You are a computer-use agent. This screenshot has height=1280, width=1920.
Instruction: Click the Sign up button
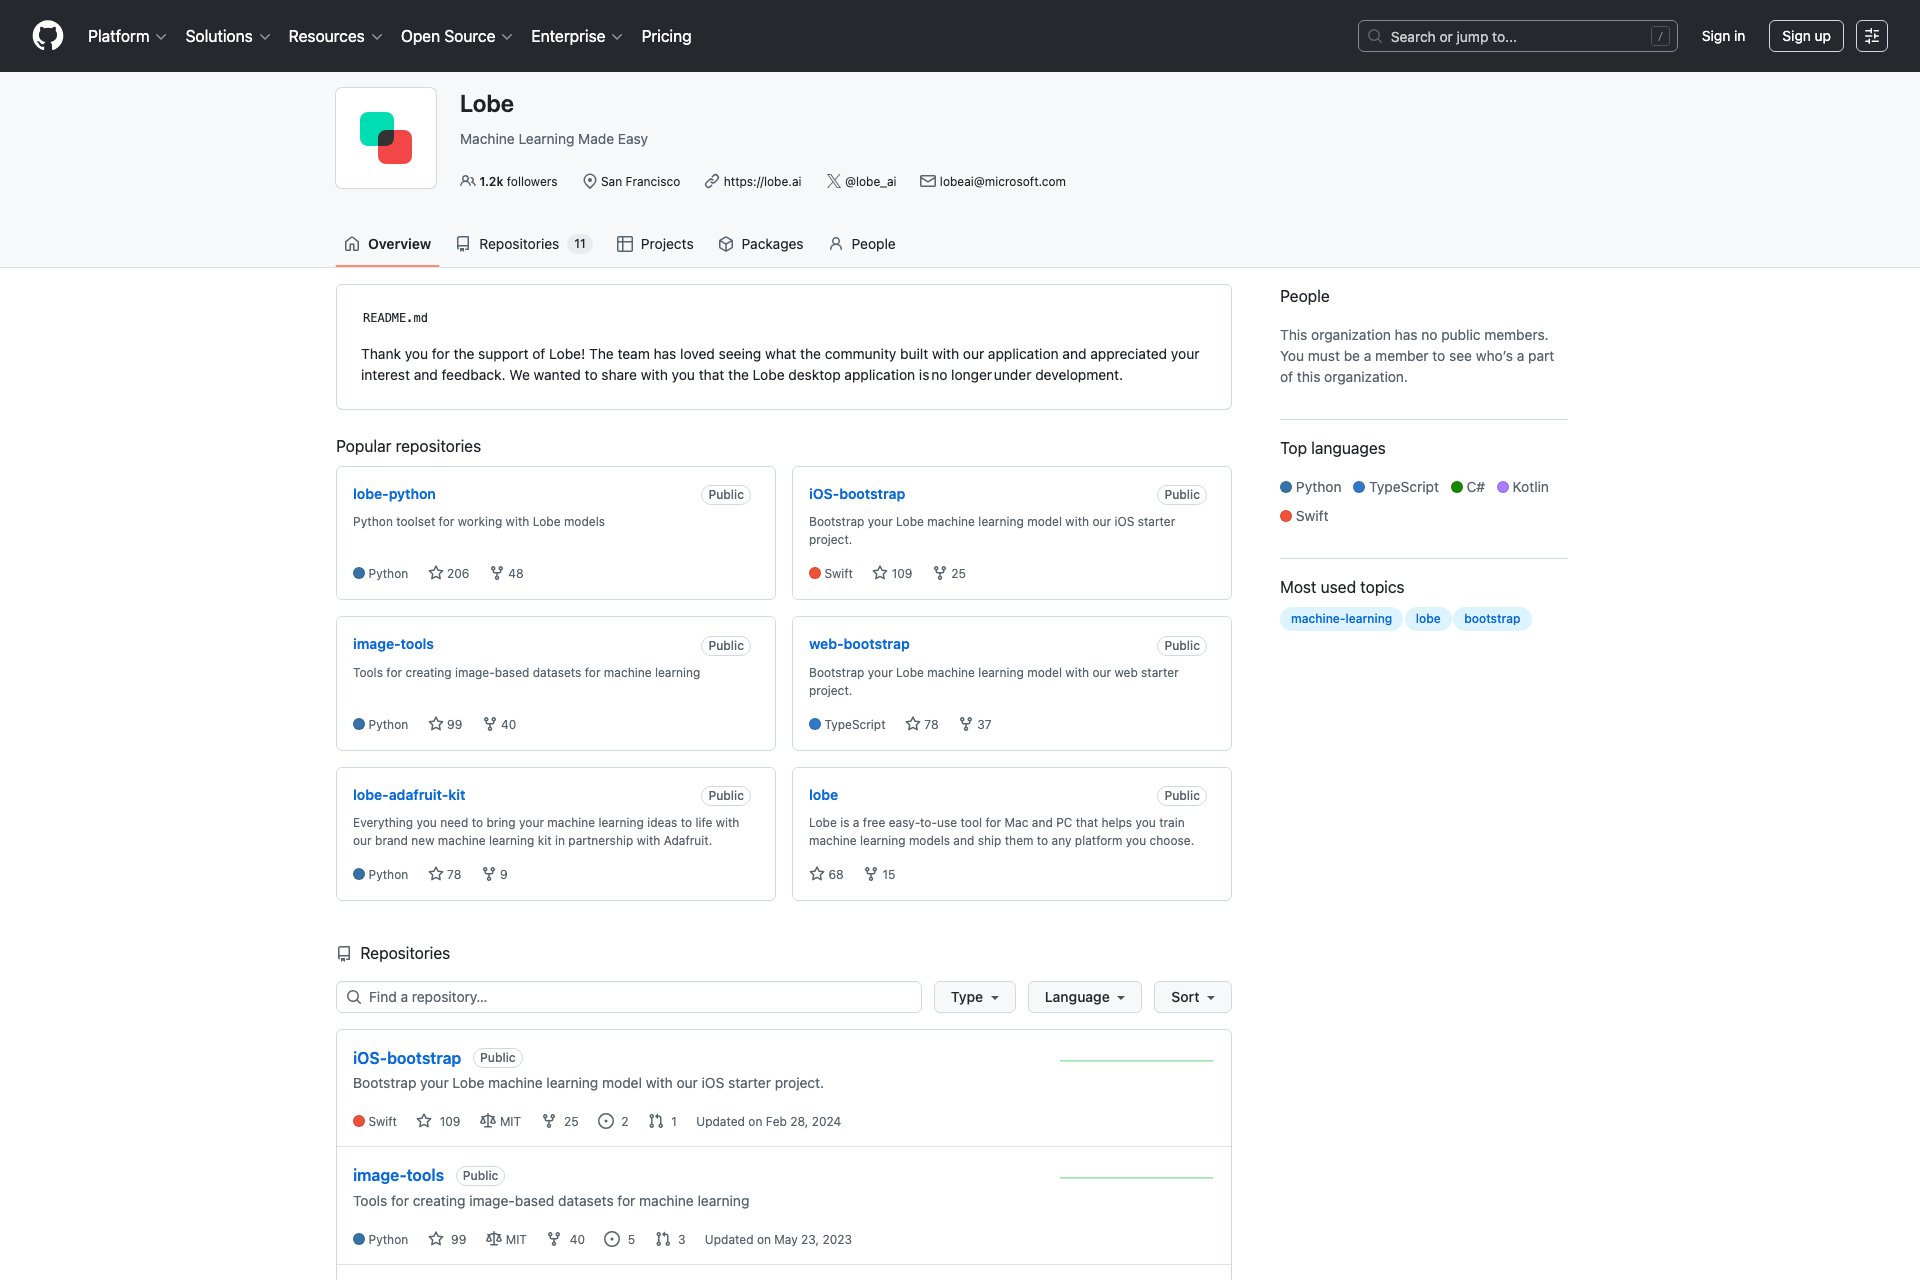[1805, 36]
